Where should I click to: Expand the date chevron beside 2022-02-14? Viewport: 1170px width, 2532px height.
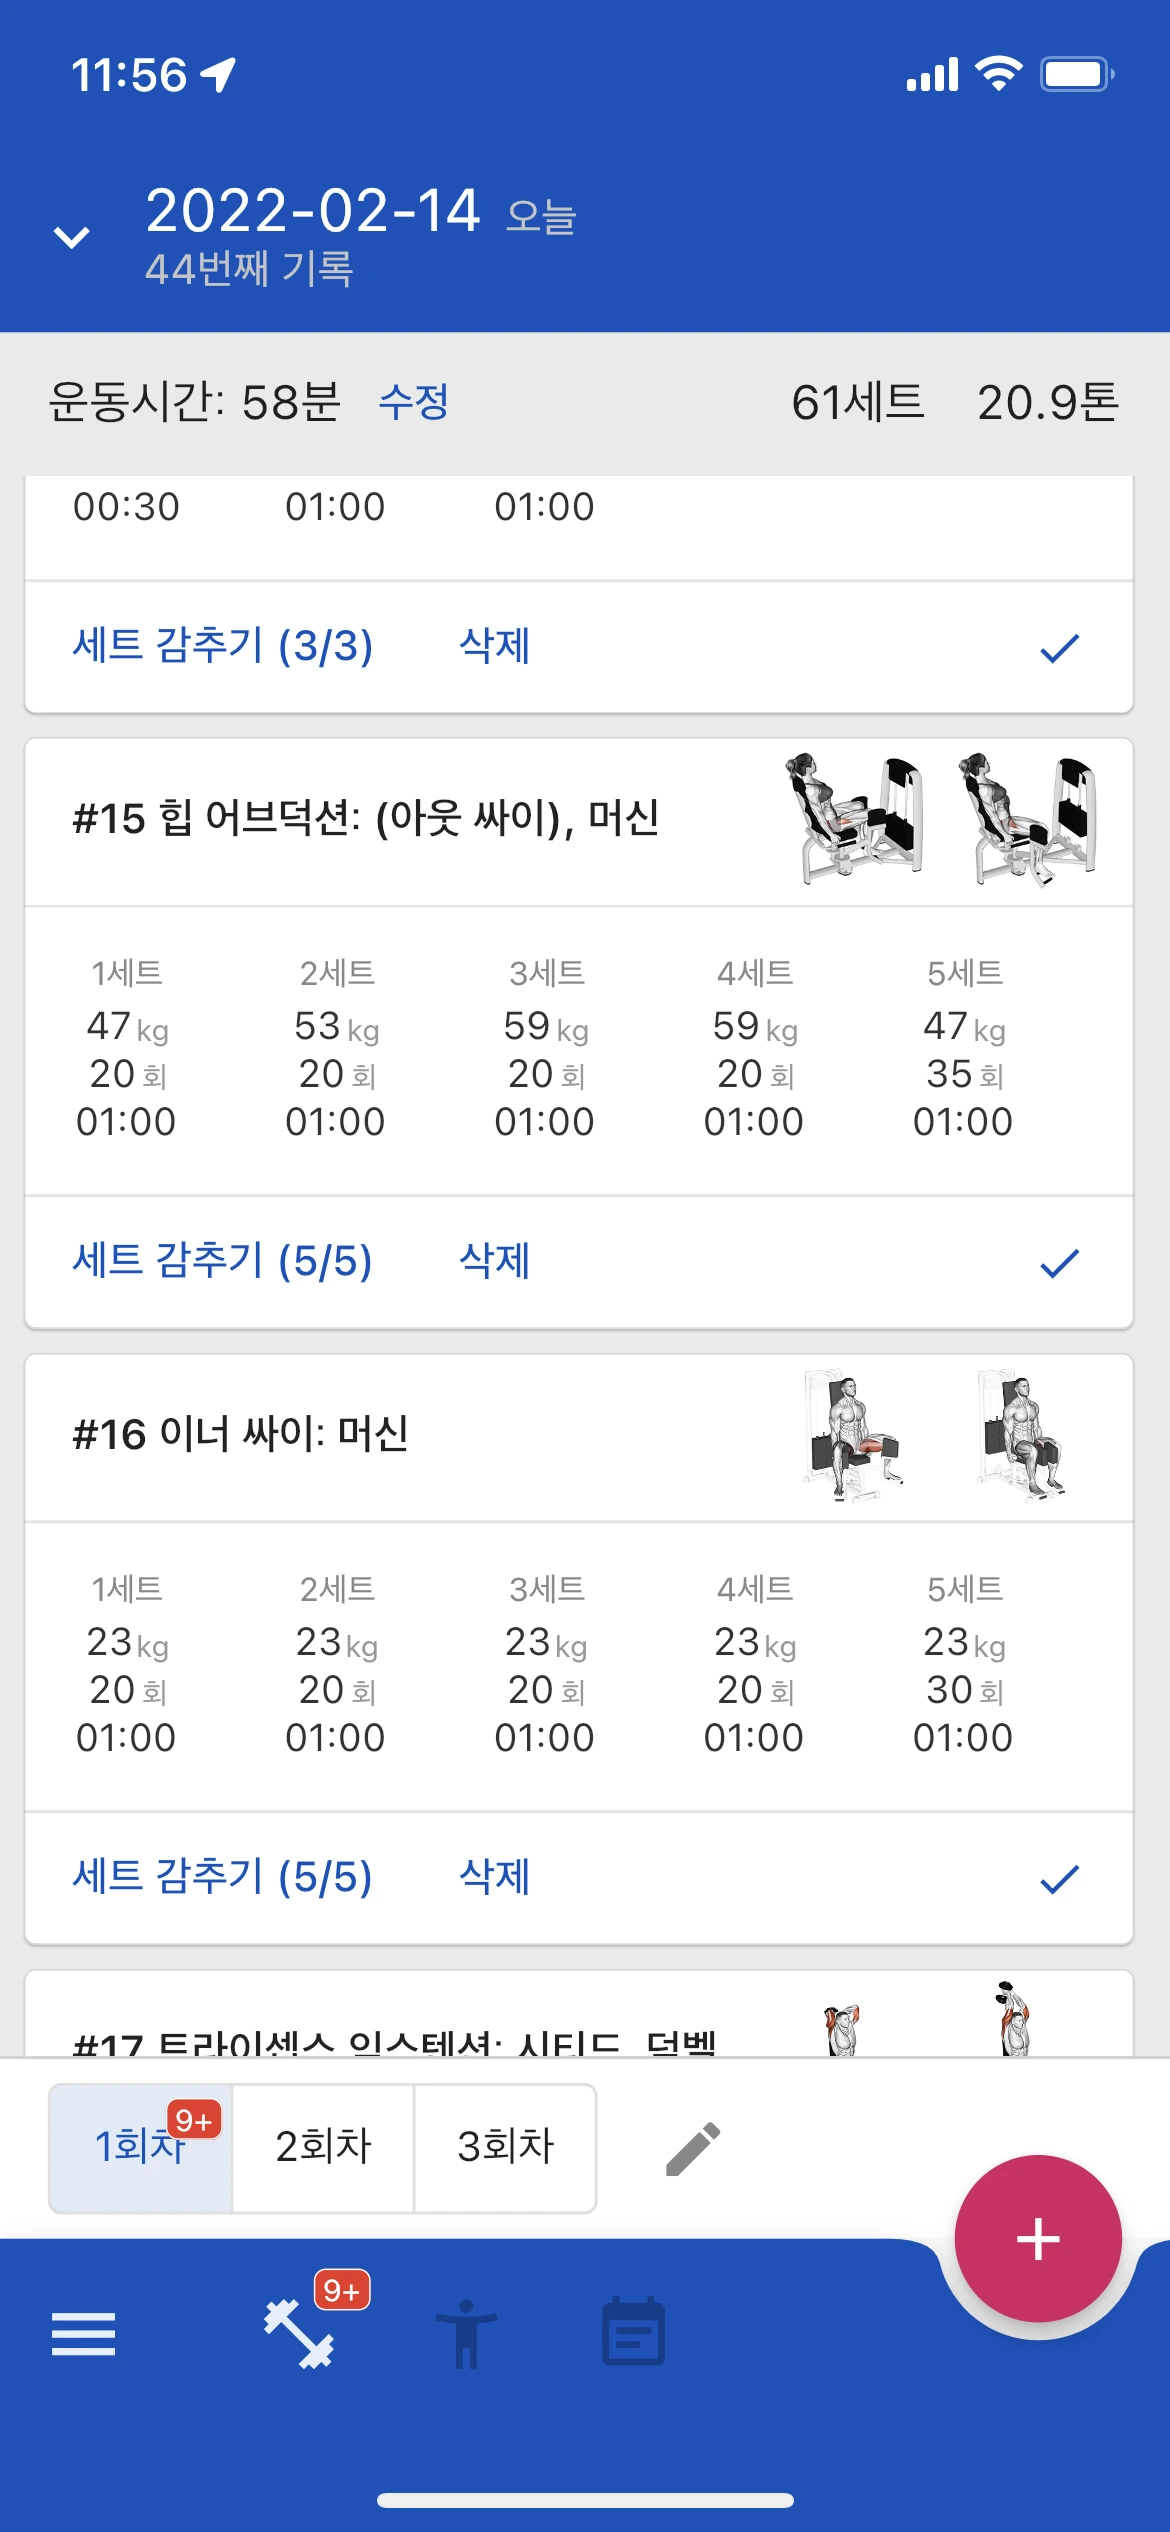(x=71, y=237)
